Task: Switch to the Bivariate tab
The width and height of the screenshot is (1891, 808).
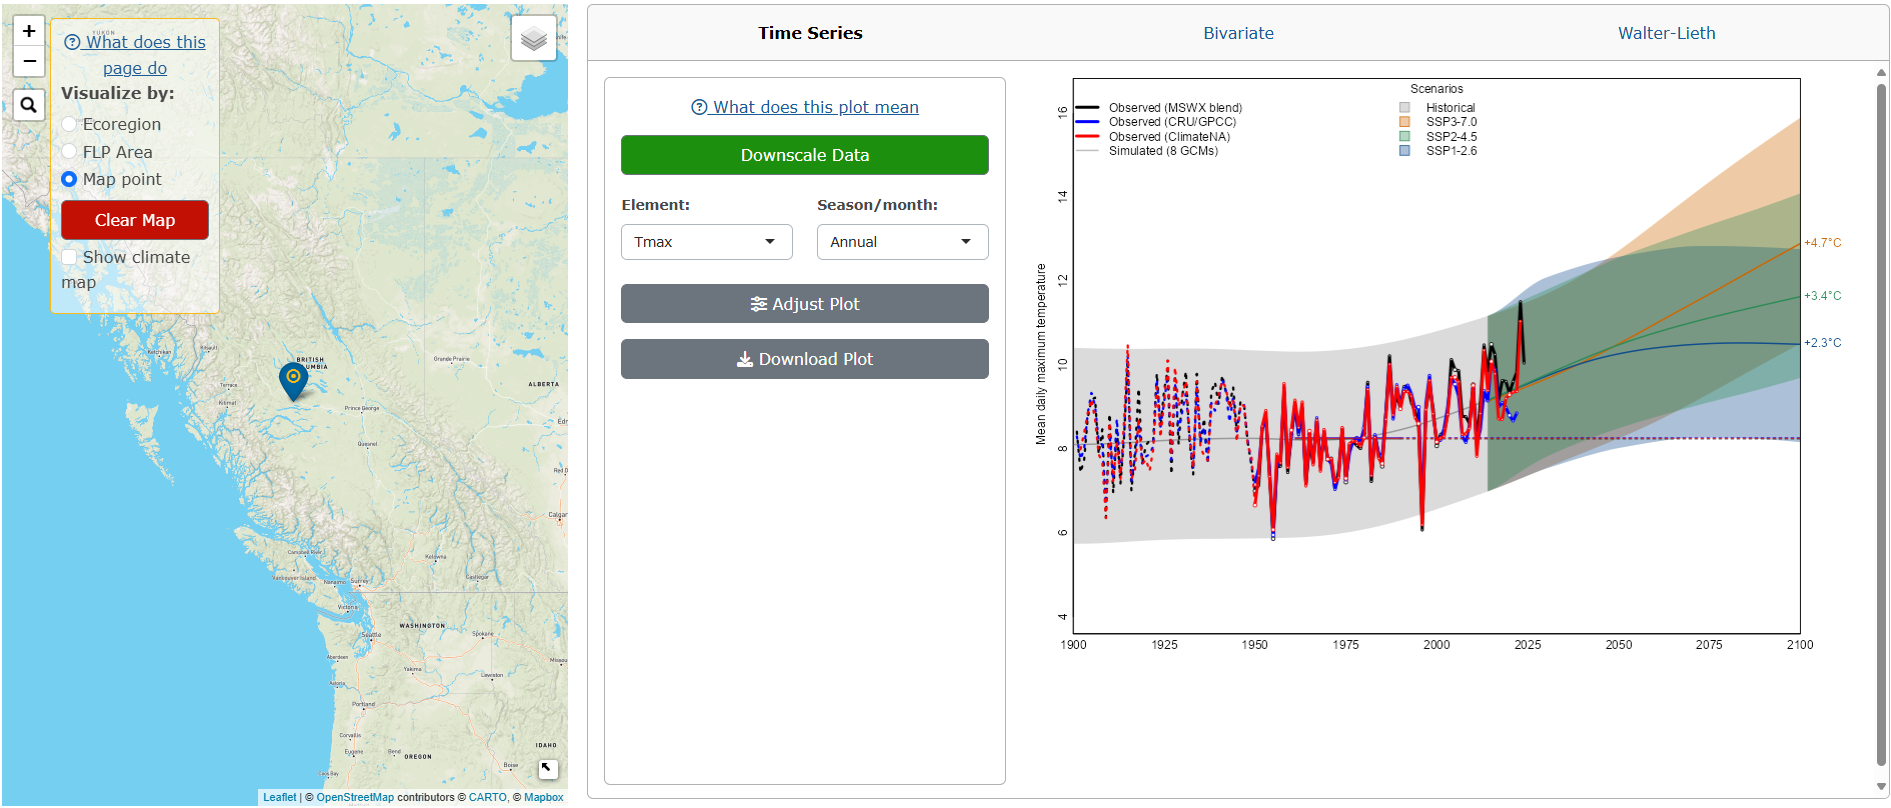Action: point(1238,33)
